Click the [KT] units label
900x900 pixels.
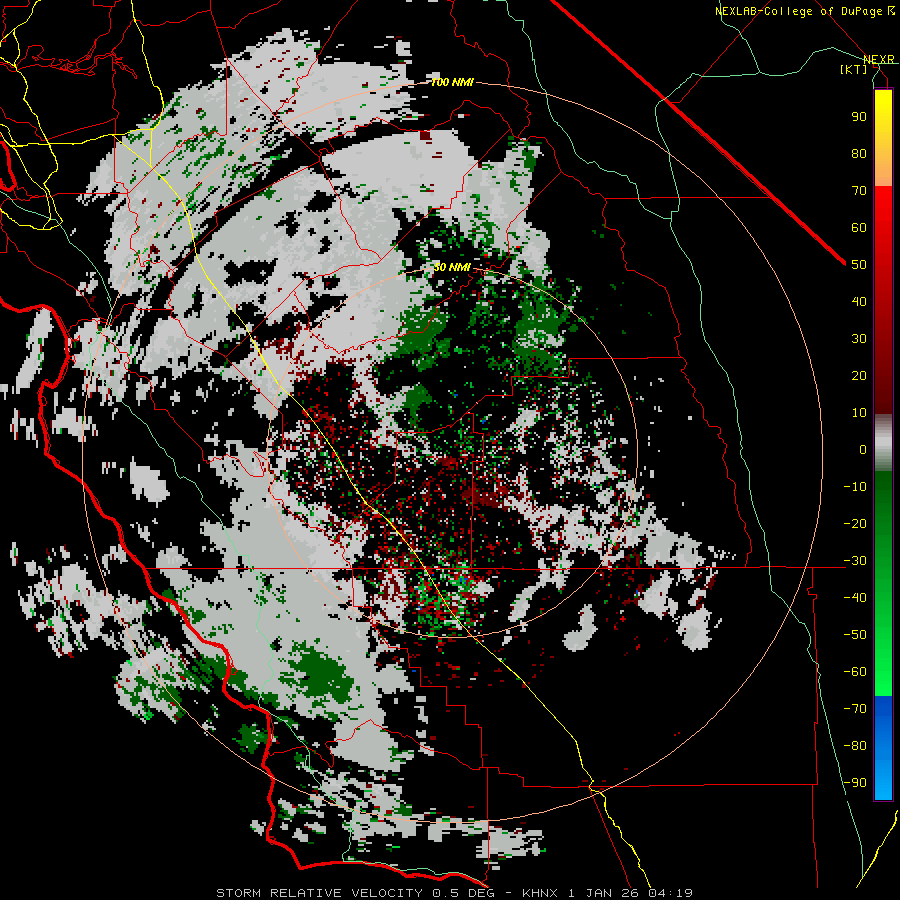click(854, 69)
